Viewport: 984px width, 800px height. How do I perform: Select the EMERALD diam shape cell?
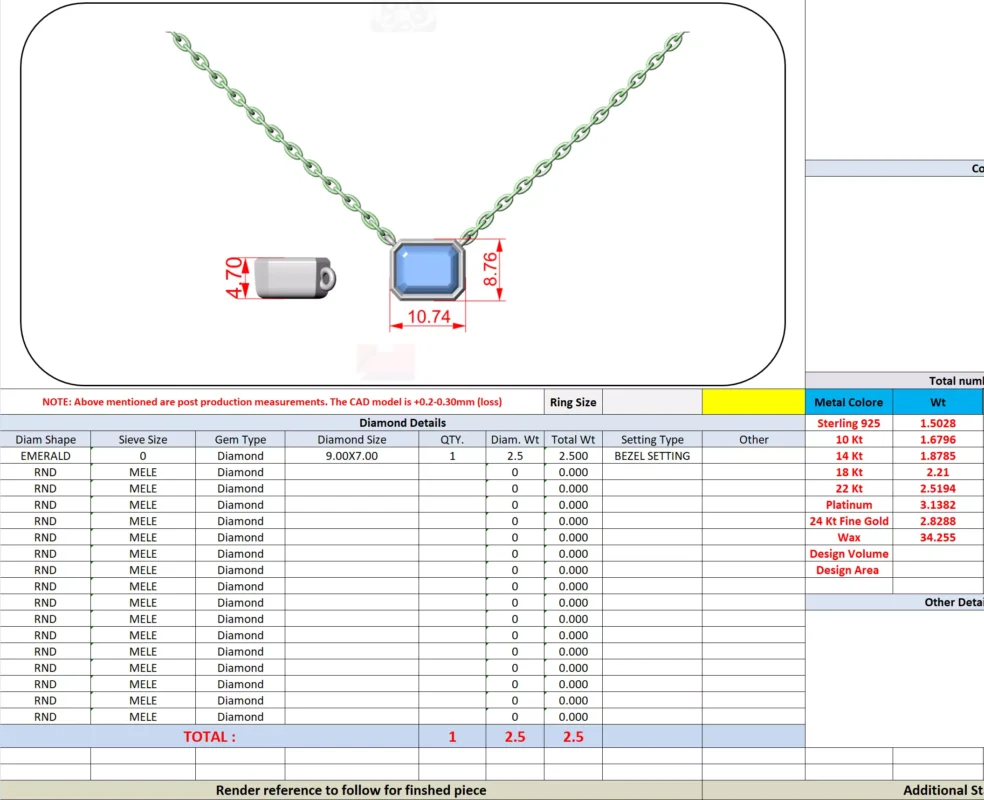[45, 456]
